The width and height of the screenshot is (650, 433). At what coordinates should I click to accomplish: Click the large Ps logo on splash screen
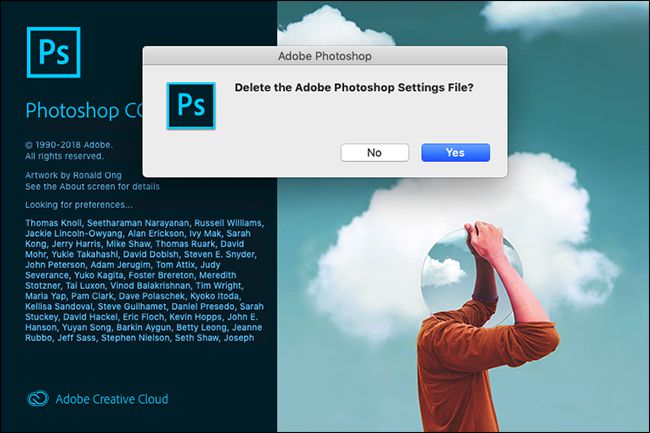coord(53,52)
